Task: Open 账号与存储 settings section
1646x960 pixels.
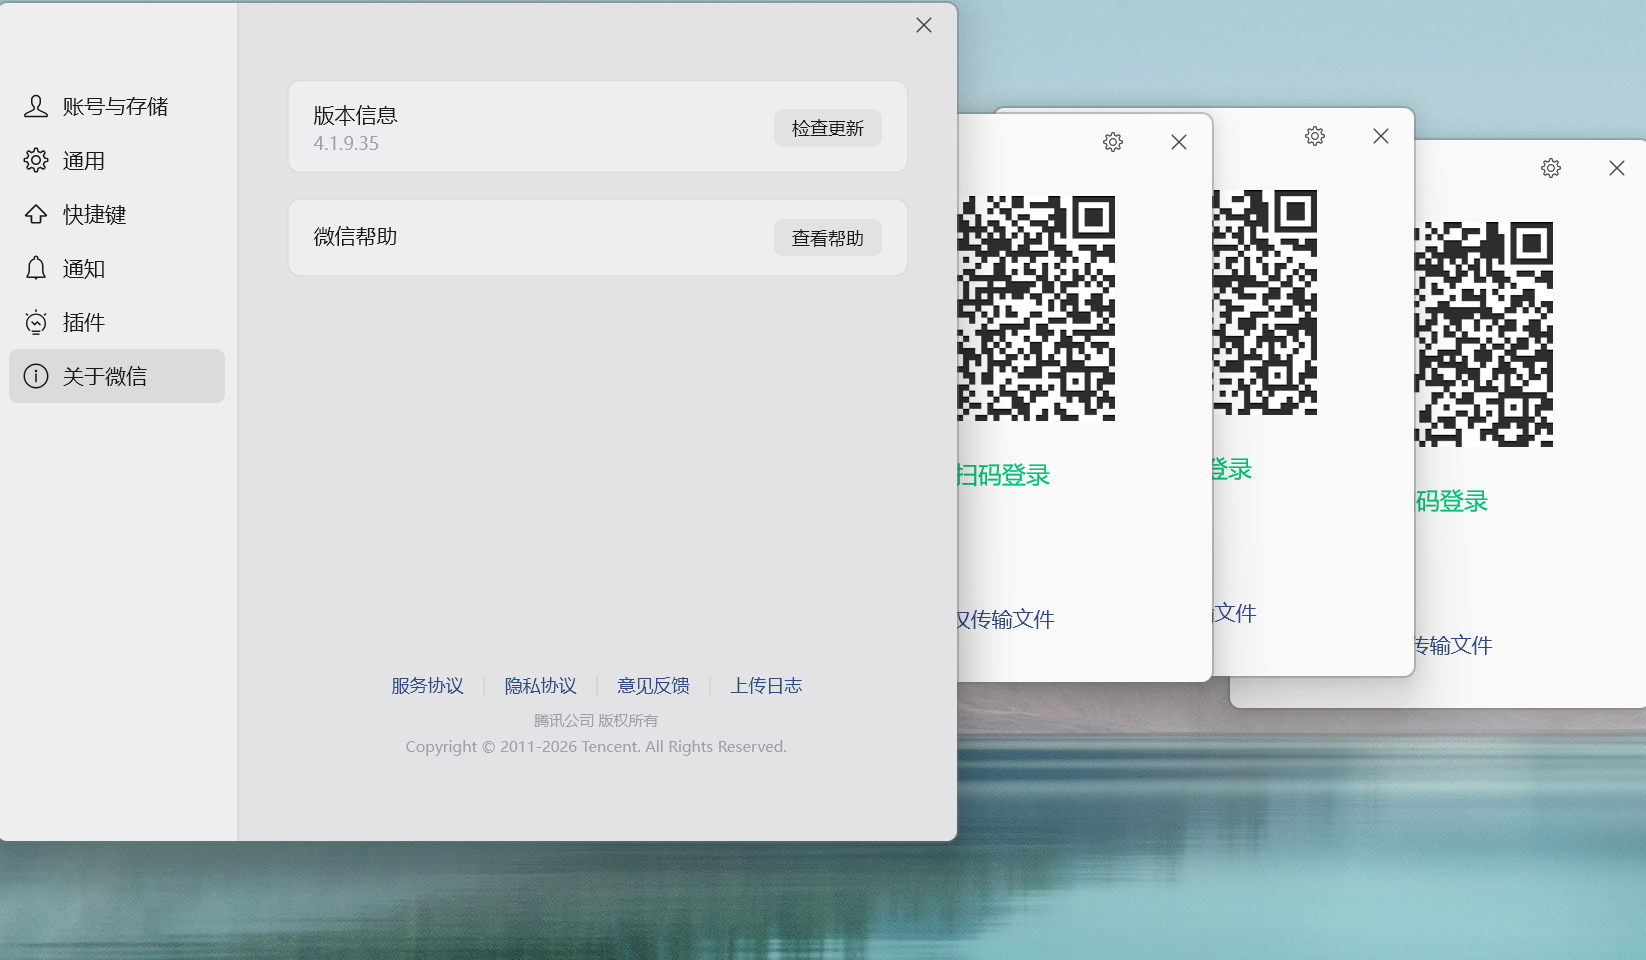Action: point(116,106)
